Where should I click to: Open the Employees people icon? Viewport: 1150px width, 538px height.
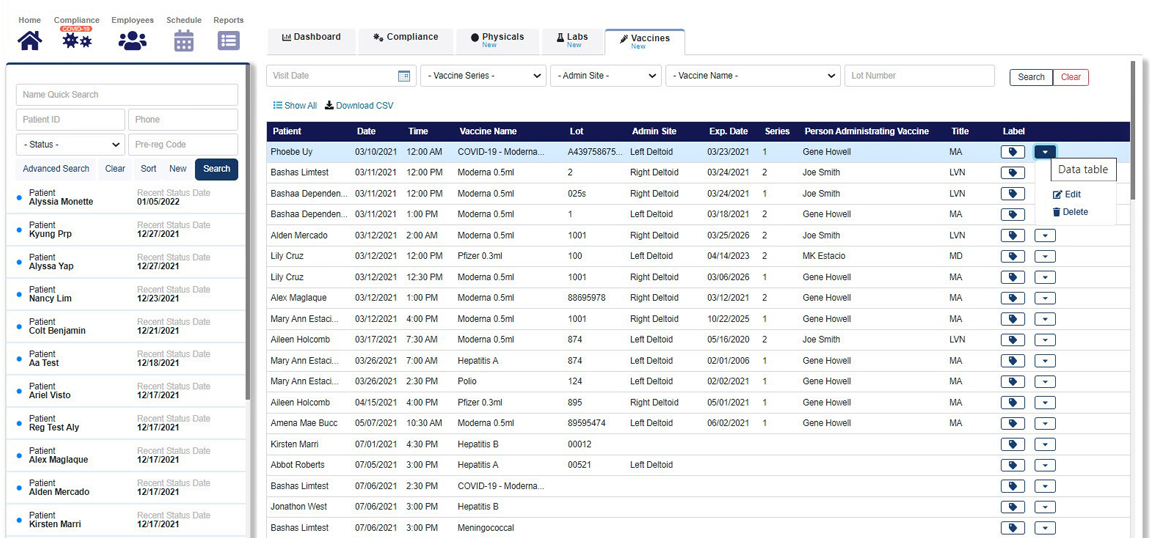coord(132,40)
